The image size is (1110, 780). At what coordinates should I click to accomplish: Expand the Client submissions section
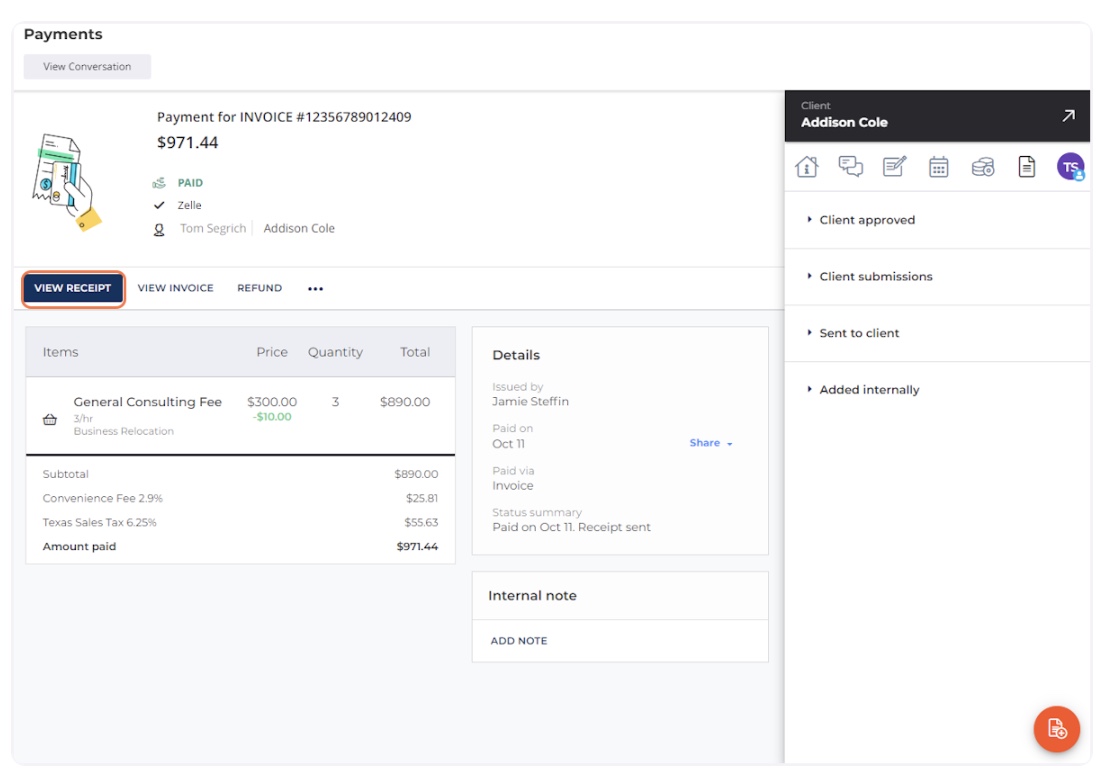tap(876, 277)
